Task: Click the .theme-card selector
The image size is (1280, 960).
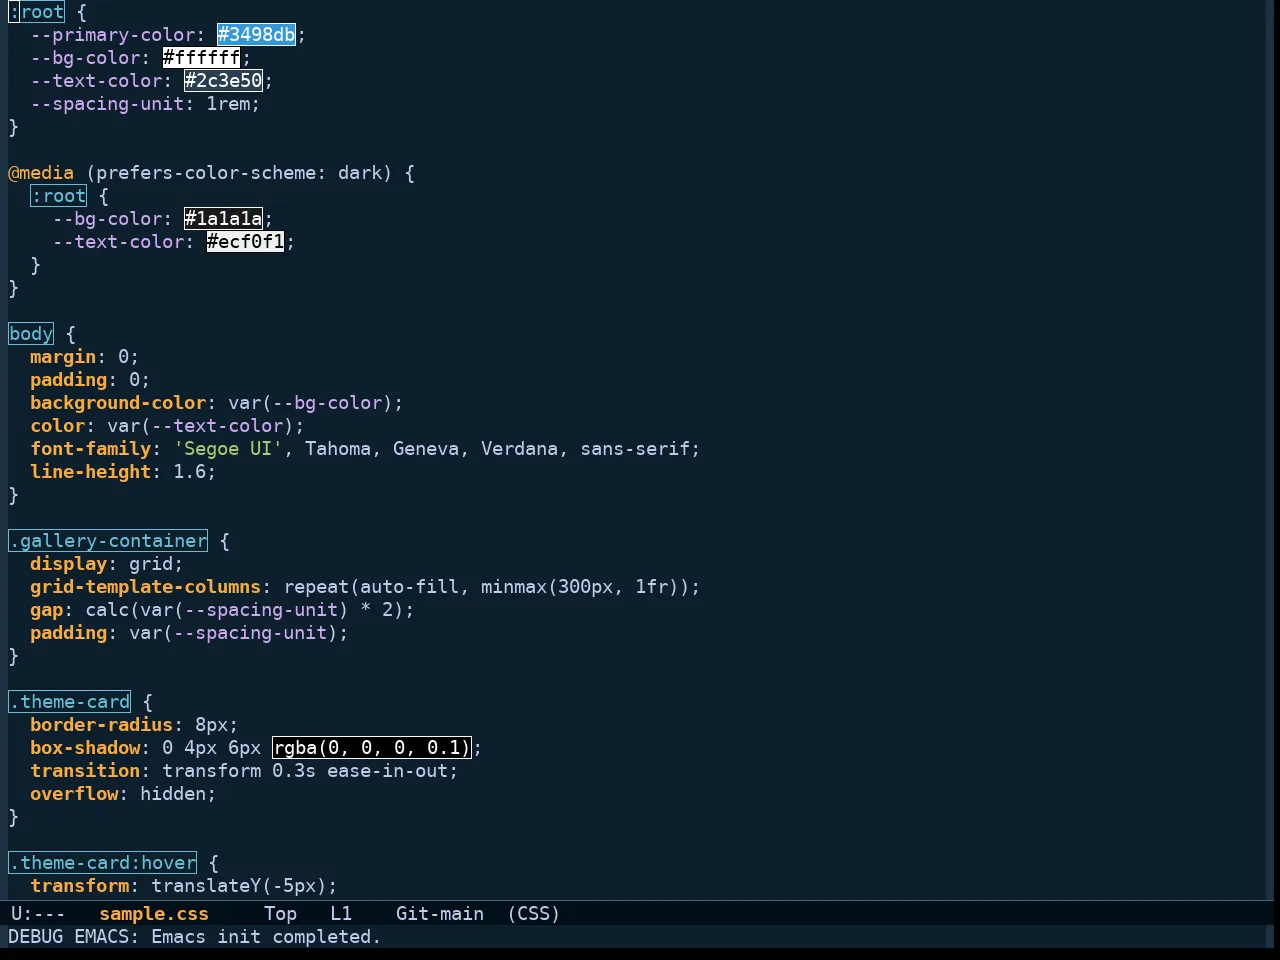Action: [69, 702]
